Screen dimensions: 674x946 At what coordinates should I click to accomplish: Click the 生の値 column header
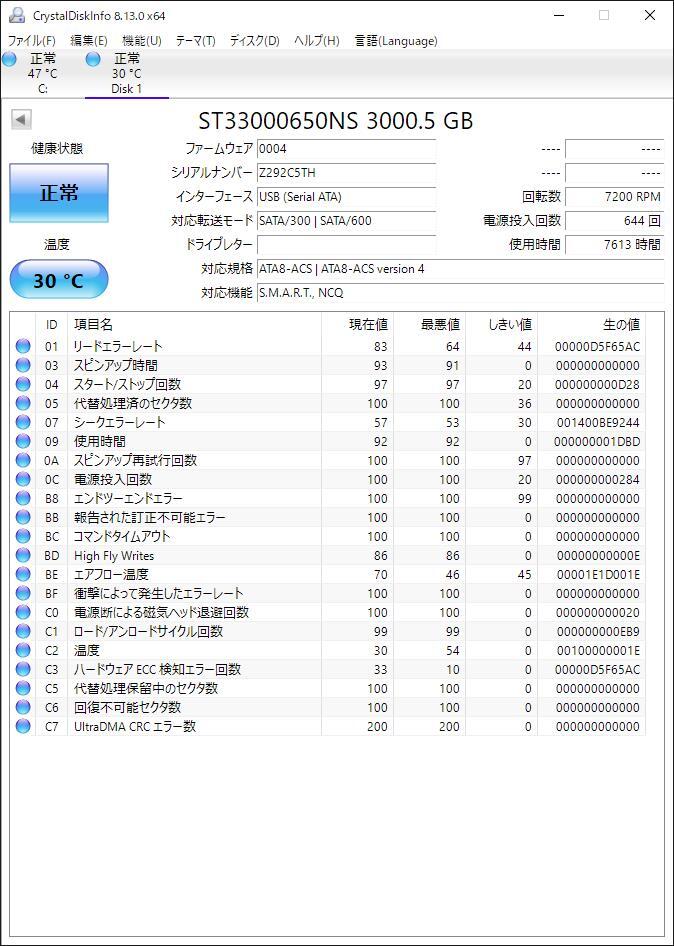[591, 325]
